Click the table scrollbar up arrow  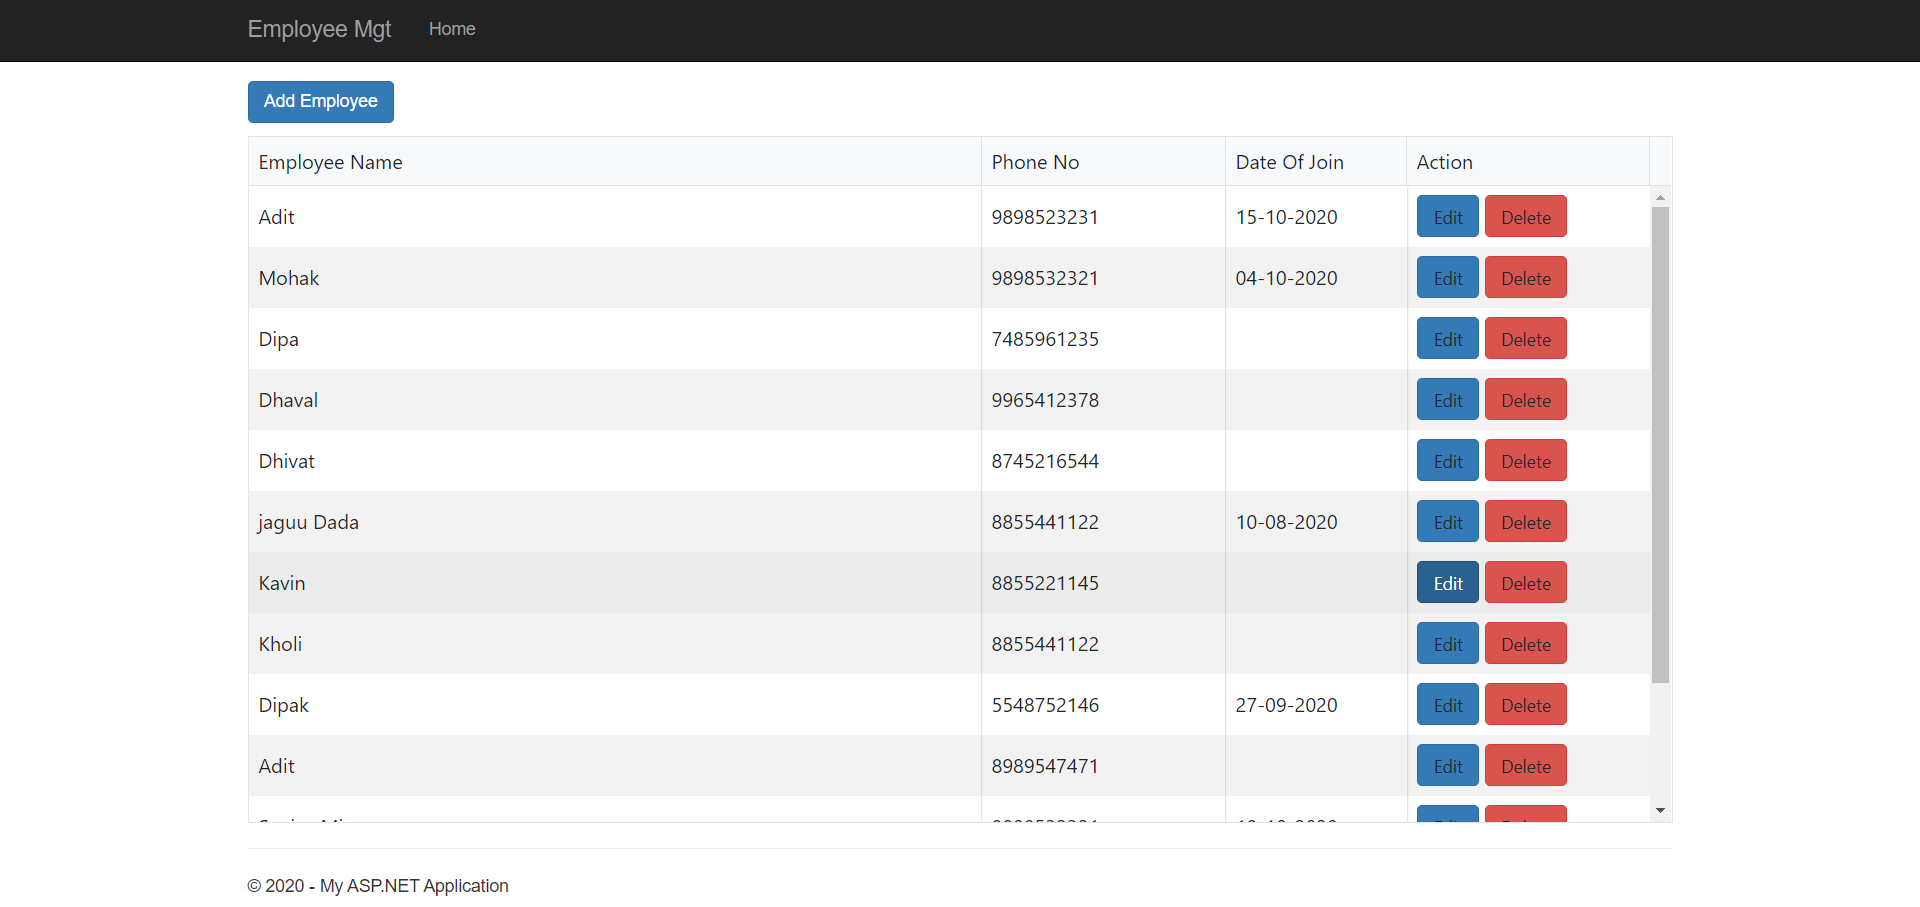pyautogui.click(x=1660, y=198)
